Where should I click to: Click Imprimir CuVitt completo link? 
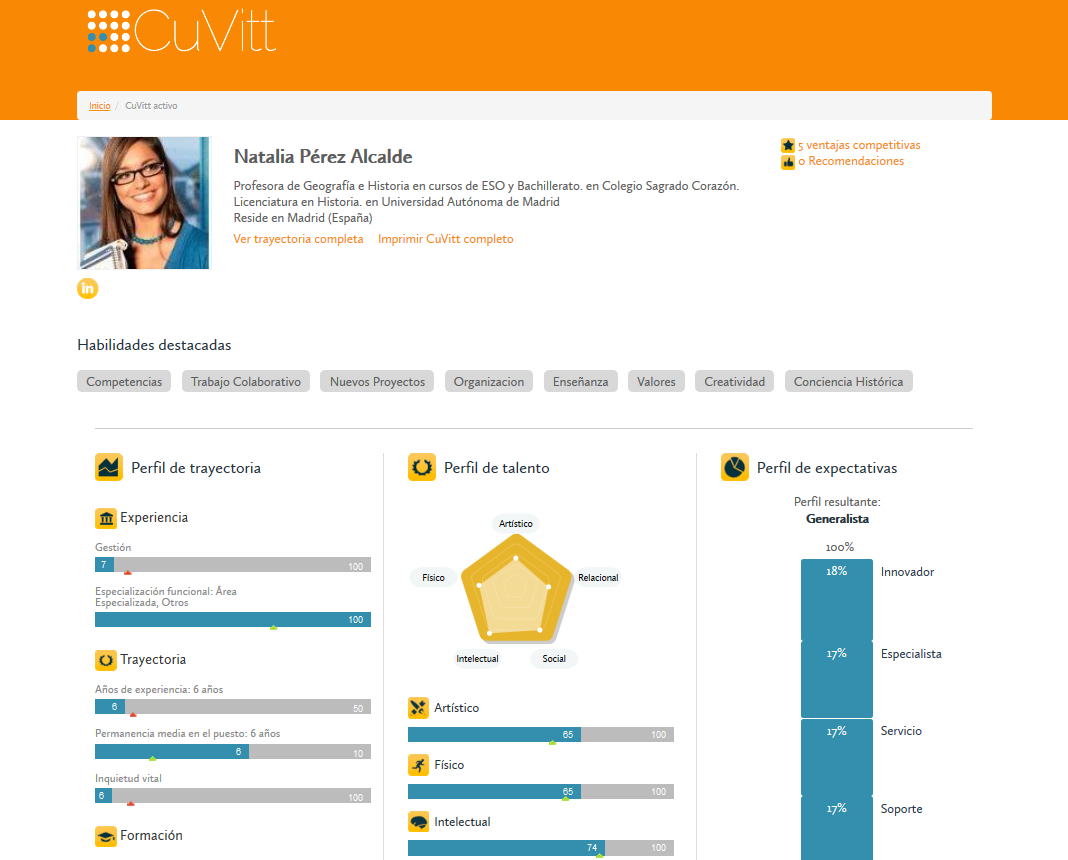[445, 239]
